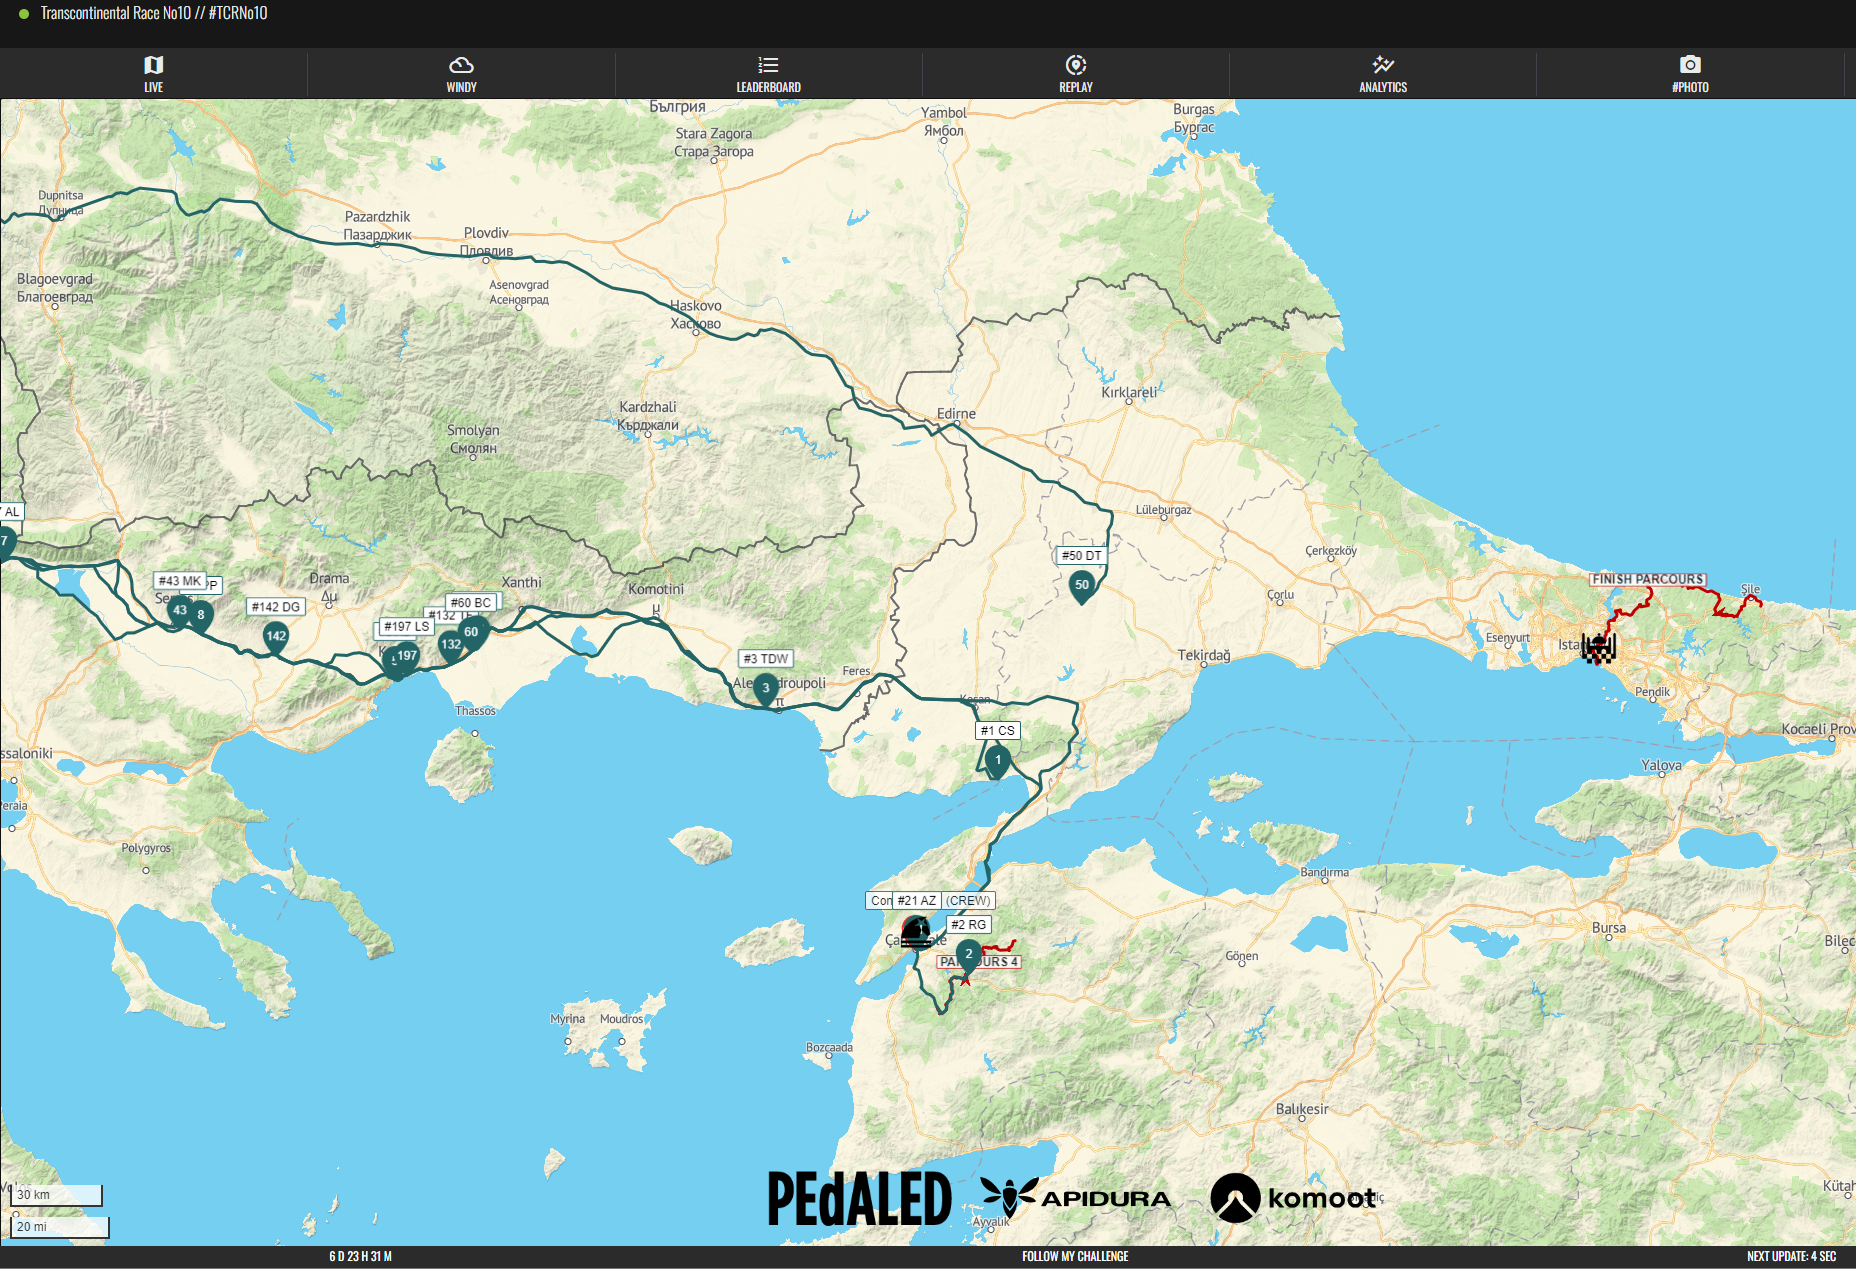This screenshot has height=1269, width=1856.
Task: Open the #PHOTO tab
Action: 1690,74
